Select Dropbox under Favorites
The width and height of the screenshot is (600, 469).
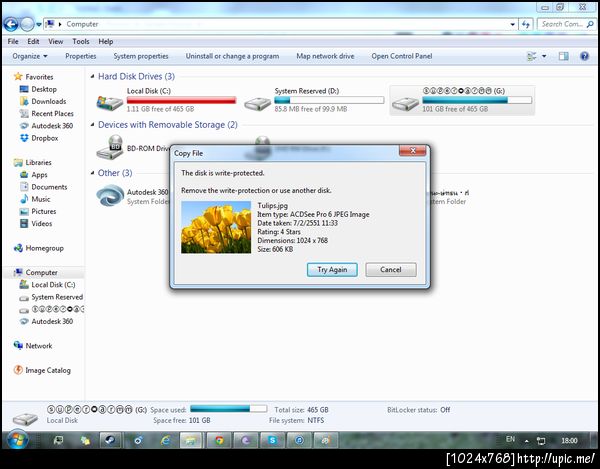[39, 138]
